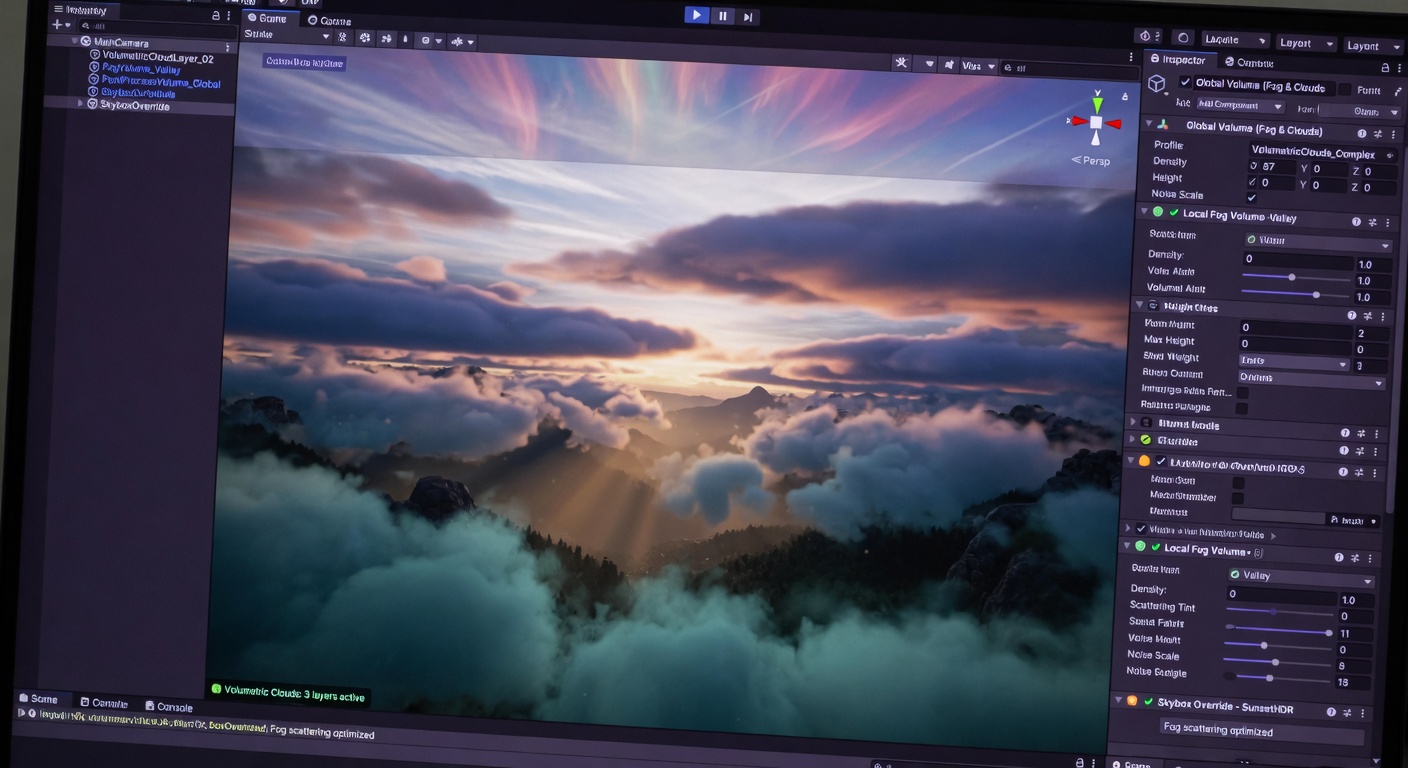Lock the Hierarchy panel with the padlock icon
Image resolution: width=1408 pixels, height=768 pixels.
(x=216, y=16)
